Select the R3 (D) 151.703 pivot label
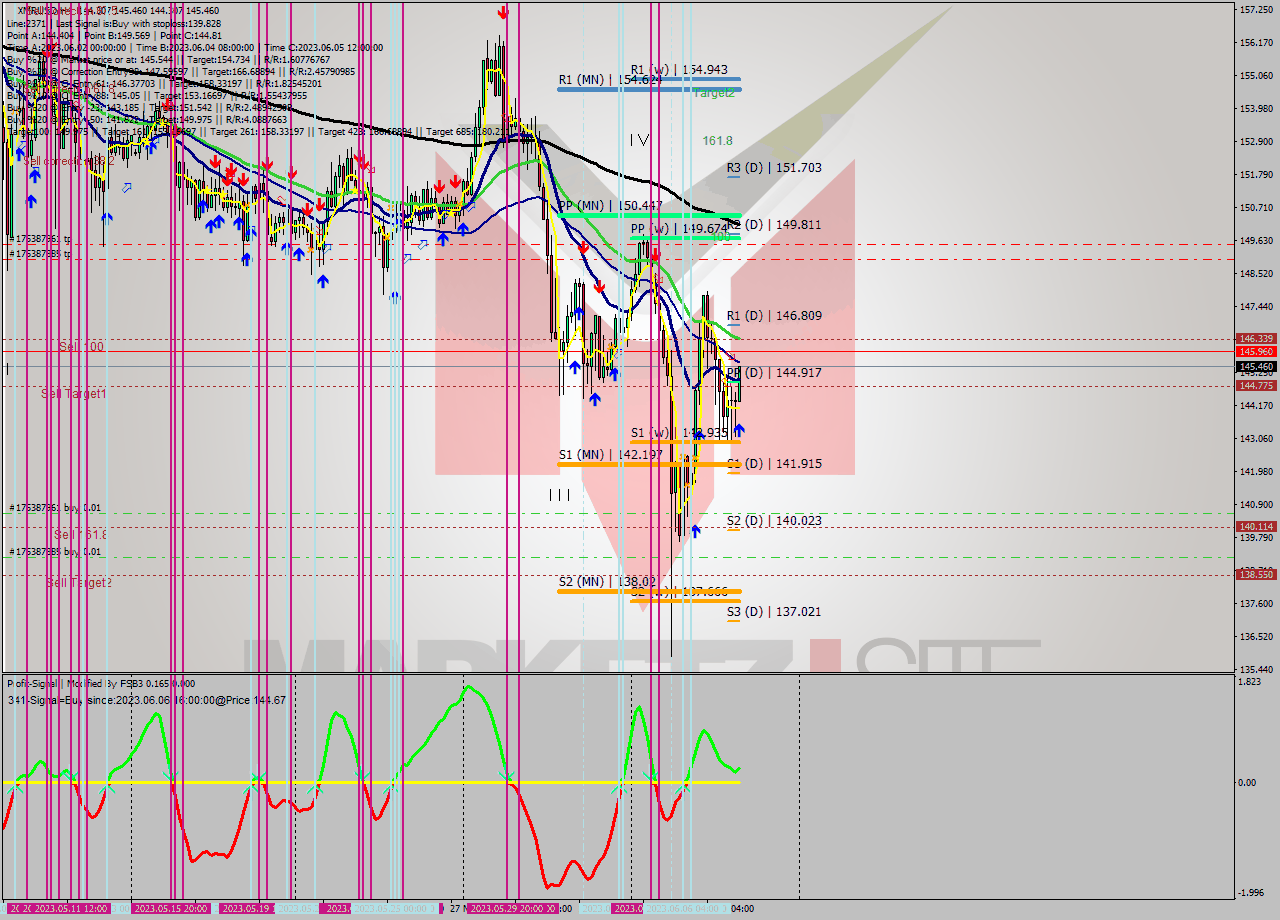The height and width of the screenshot is (920, 1280). [x=774, y=168]
